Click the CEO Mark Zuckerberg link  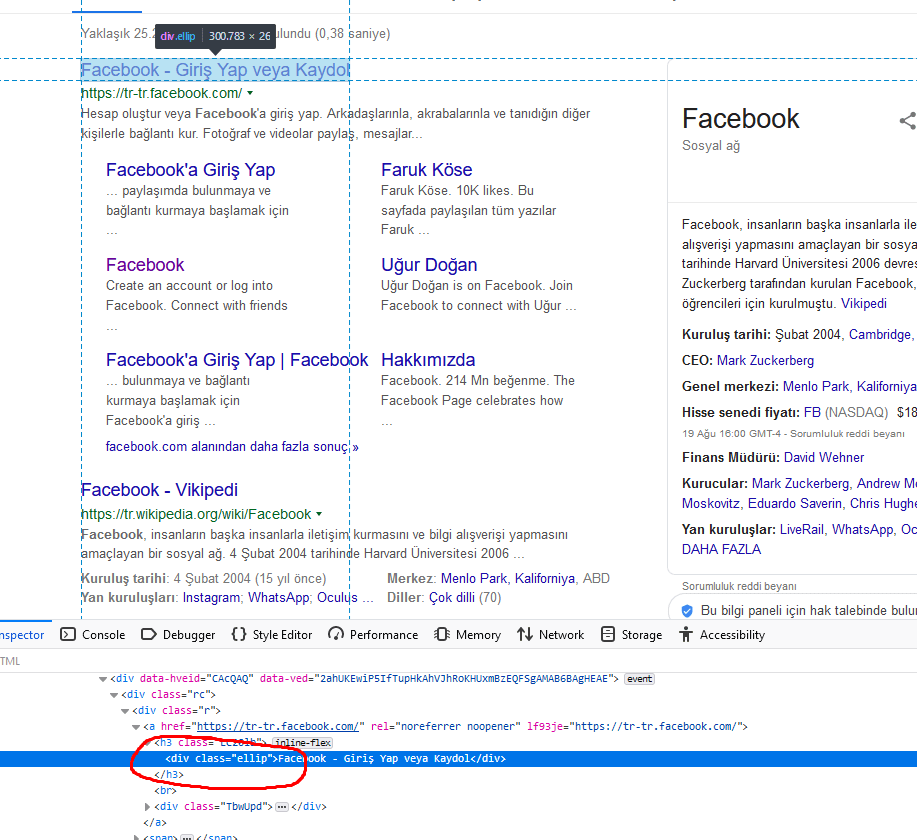point(766,360)
